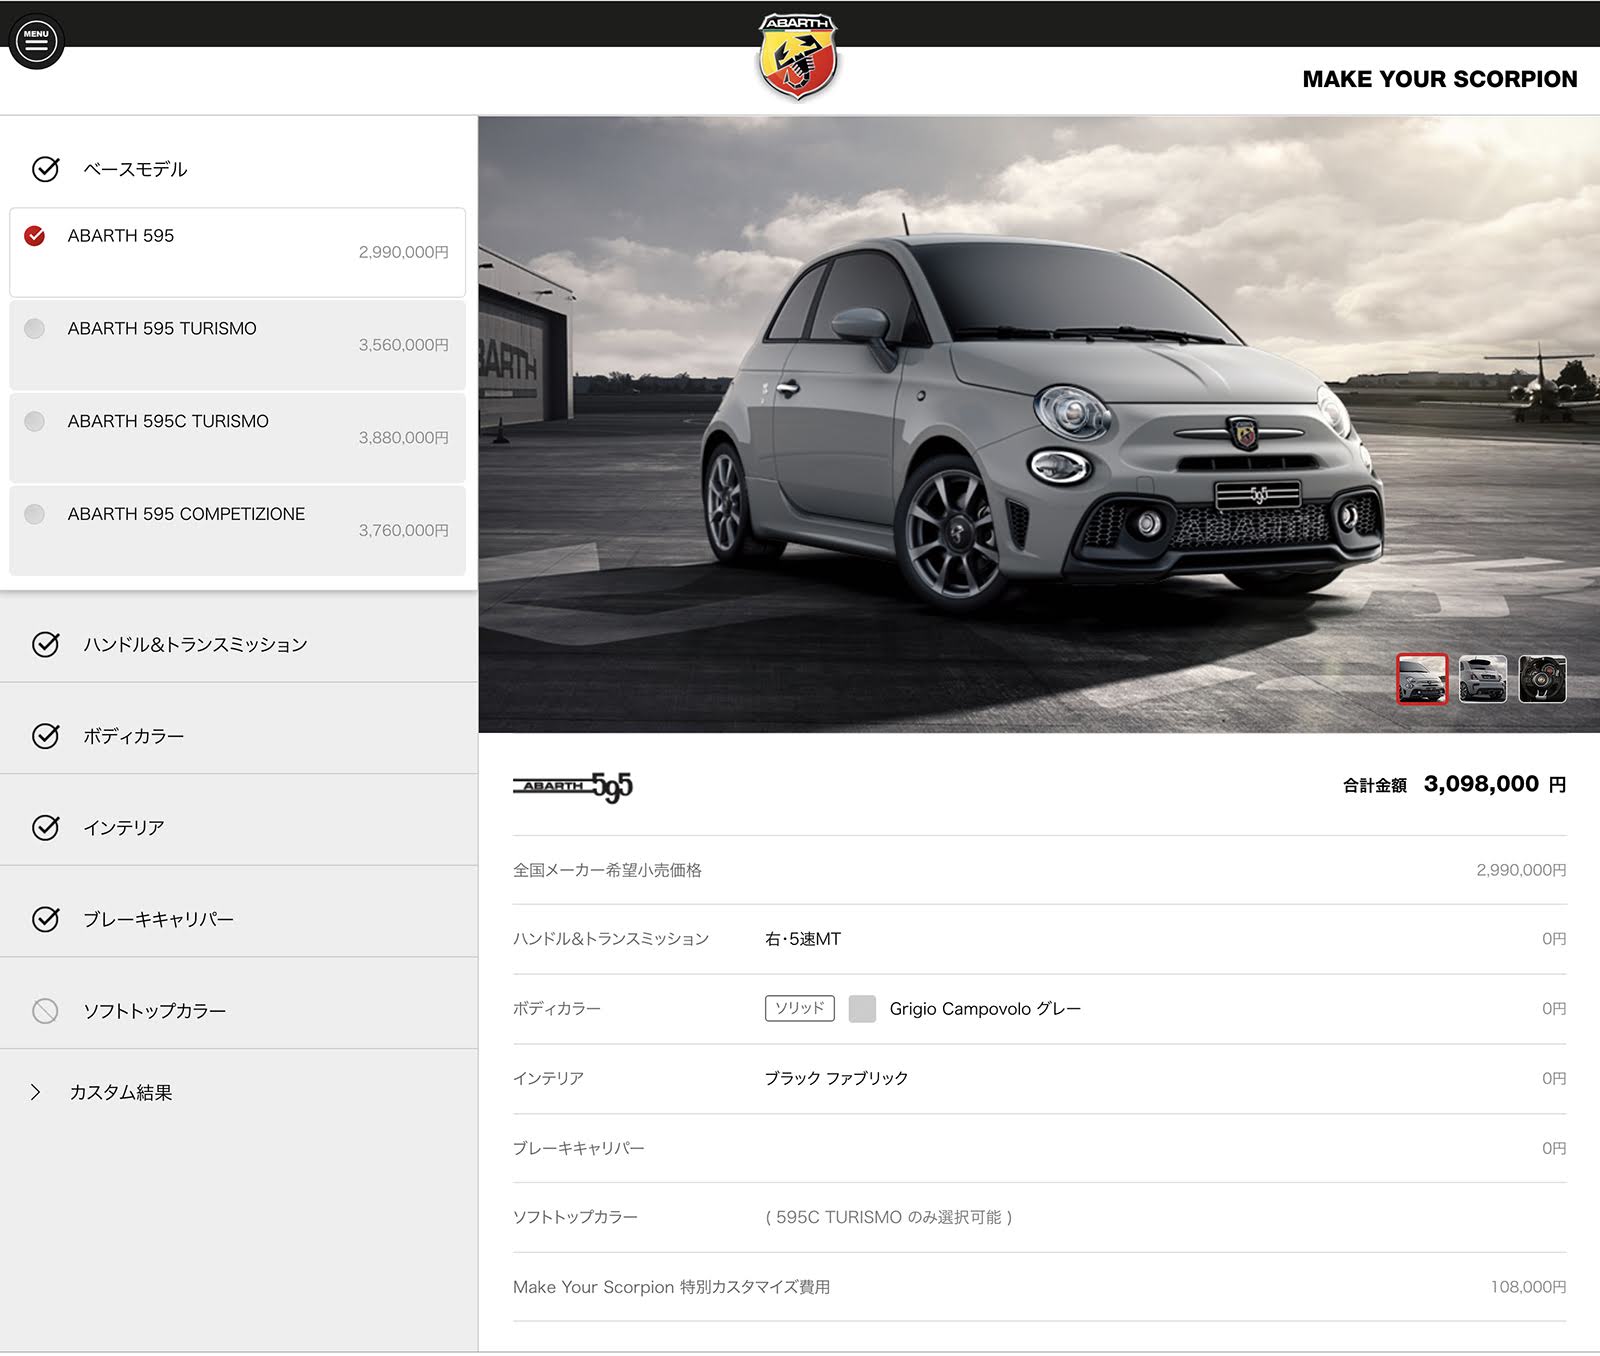The image size is (1600, 1356).
Task: Click the Grigio Campovolo grey color swatch
Action: 862,1008
